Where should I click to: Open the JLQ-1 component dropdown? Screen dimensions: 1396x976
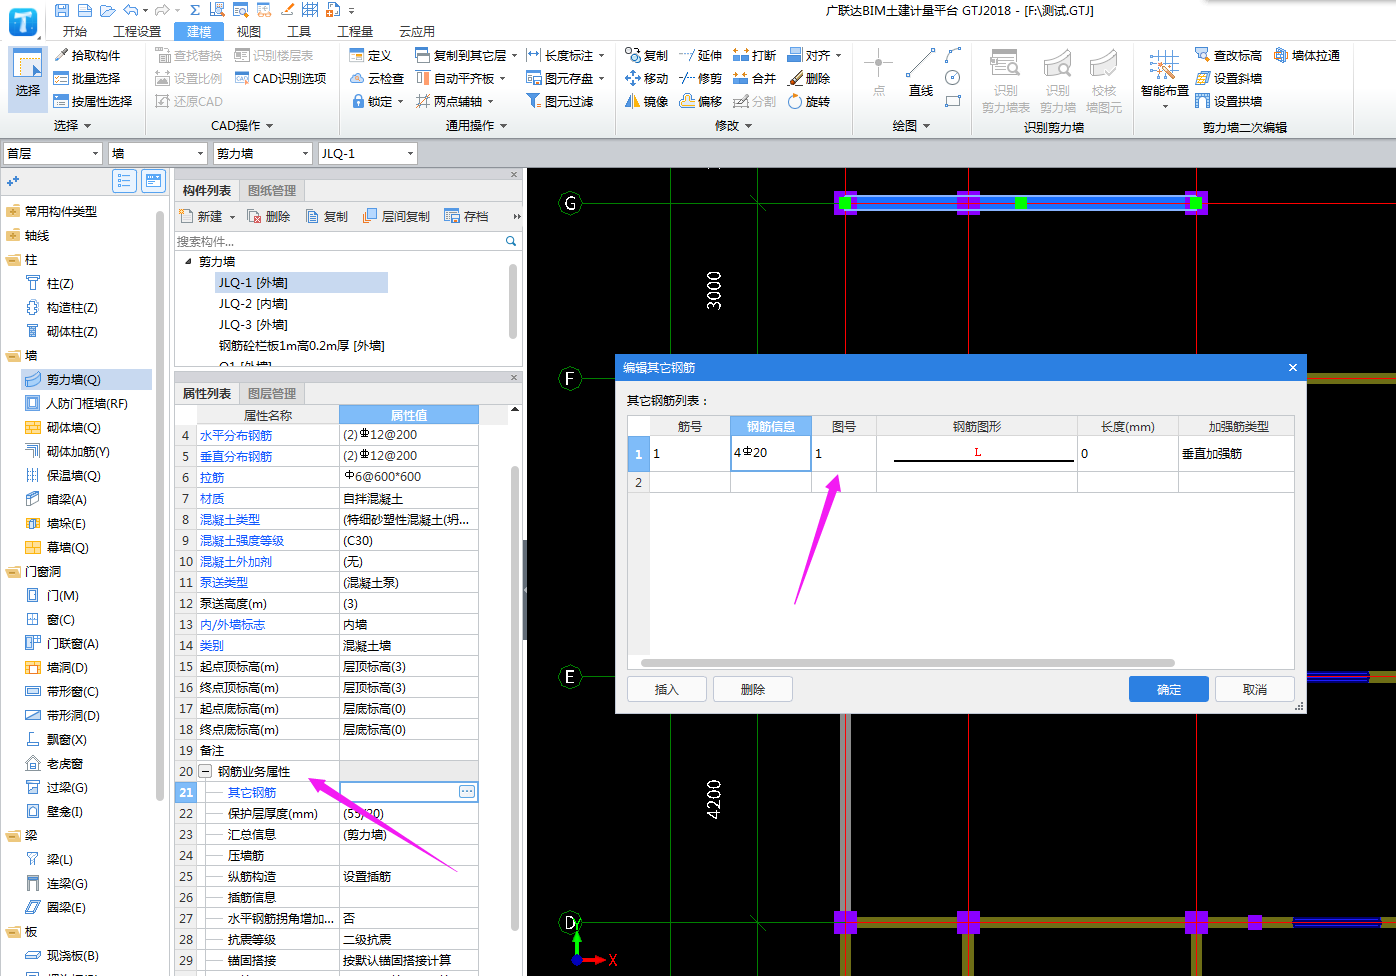[367, 153]
